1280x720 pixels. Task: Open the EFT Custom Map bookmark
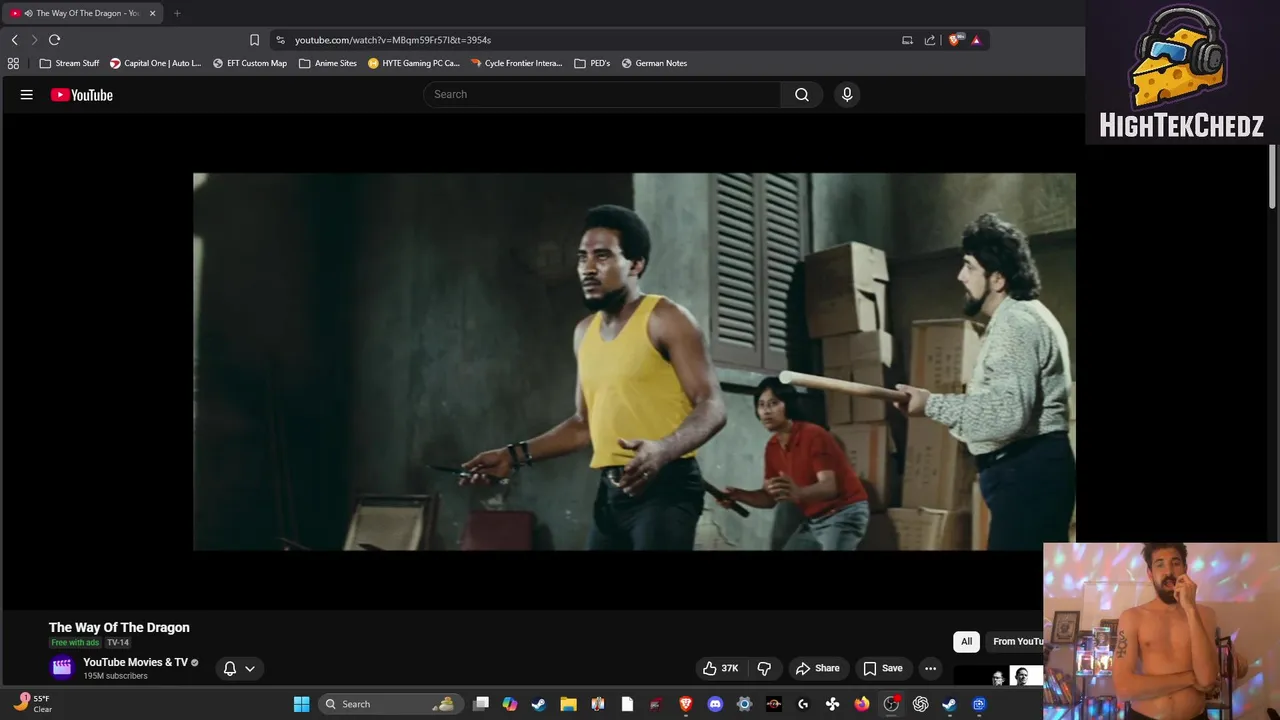250,63
